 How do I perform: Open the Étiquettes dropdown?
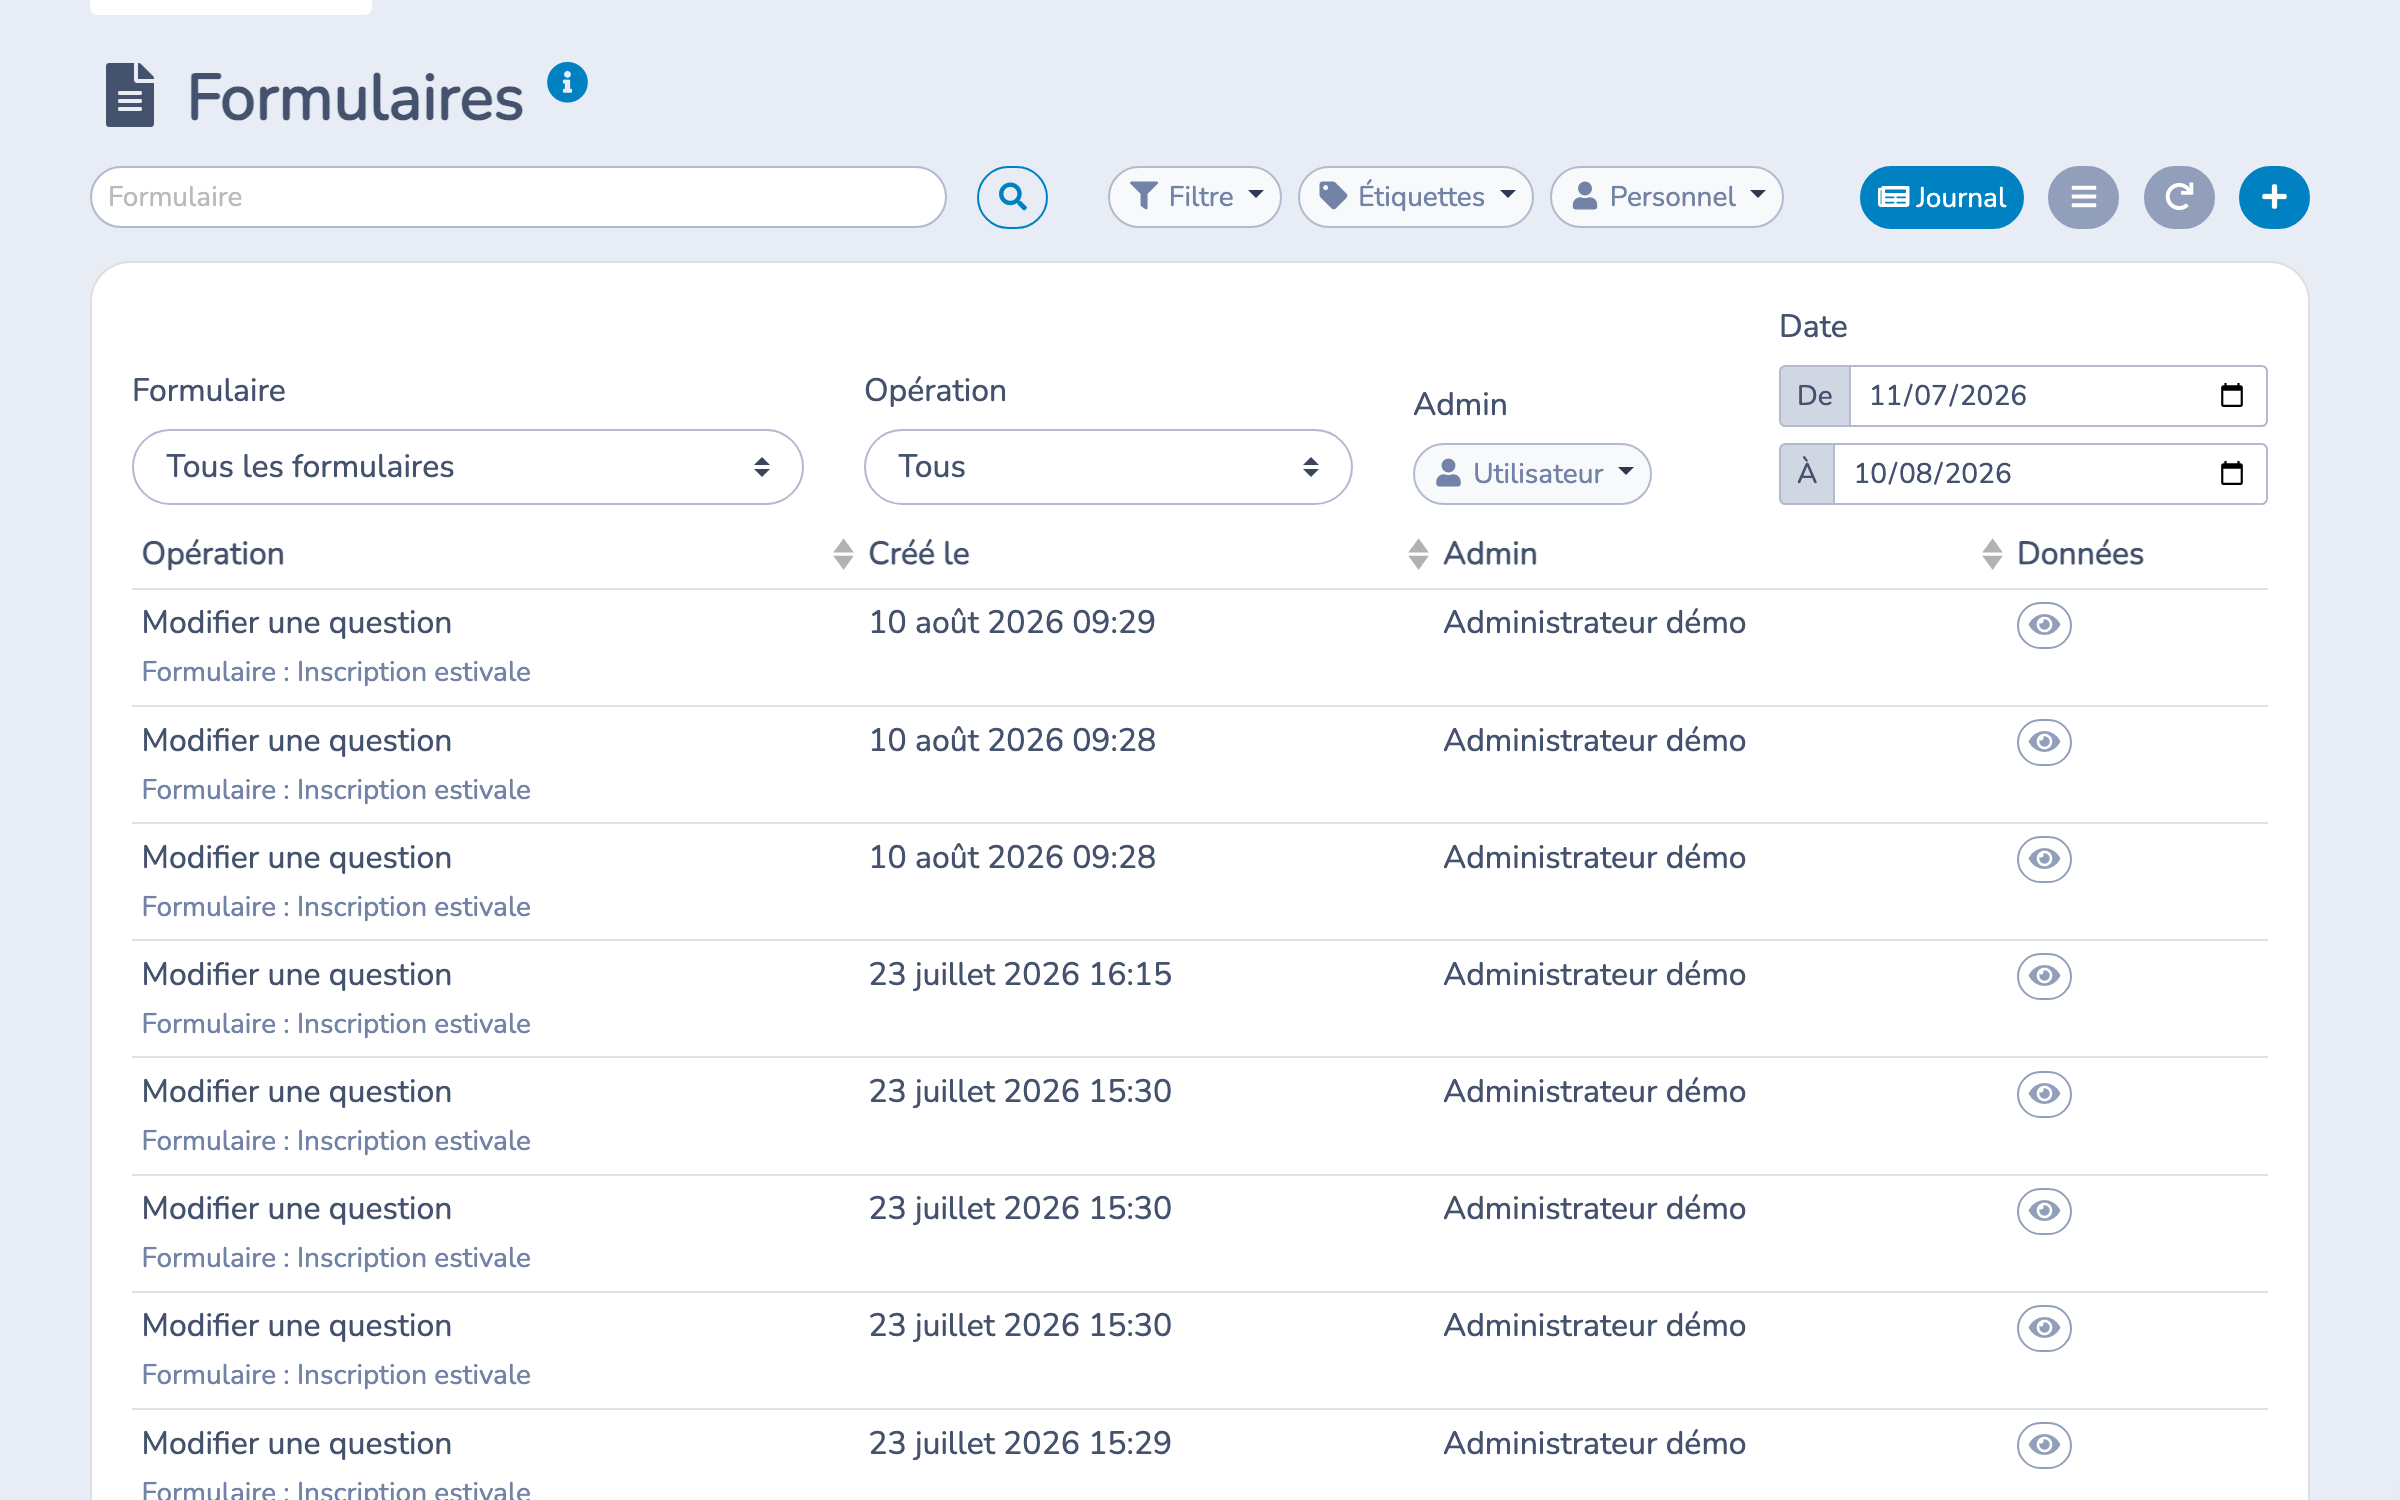[1416, 197]
